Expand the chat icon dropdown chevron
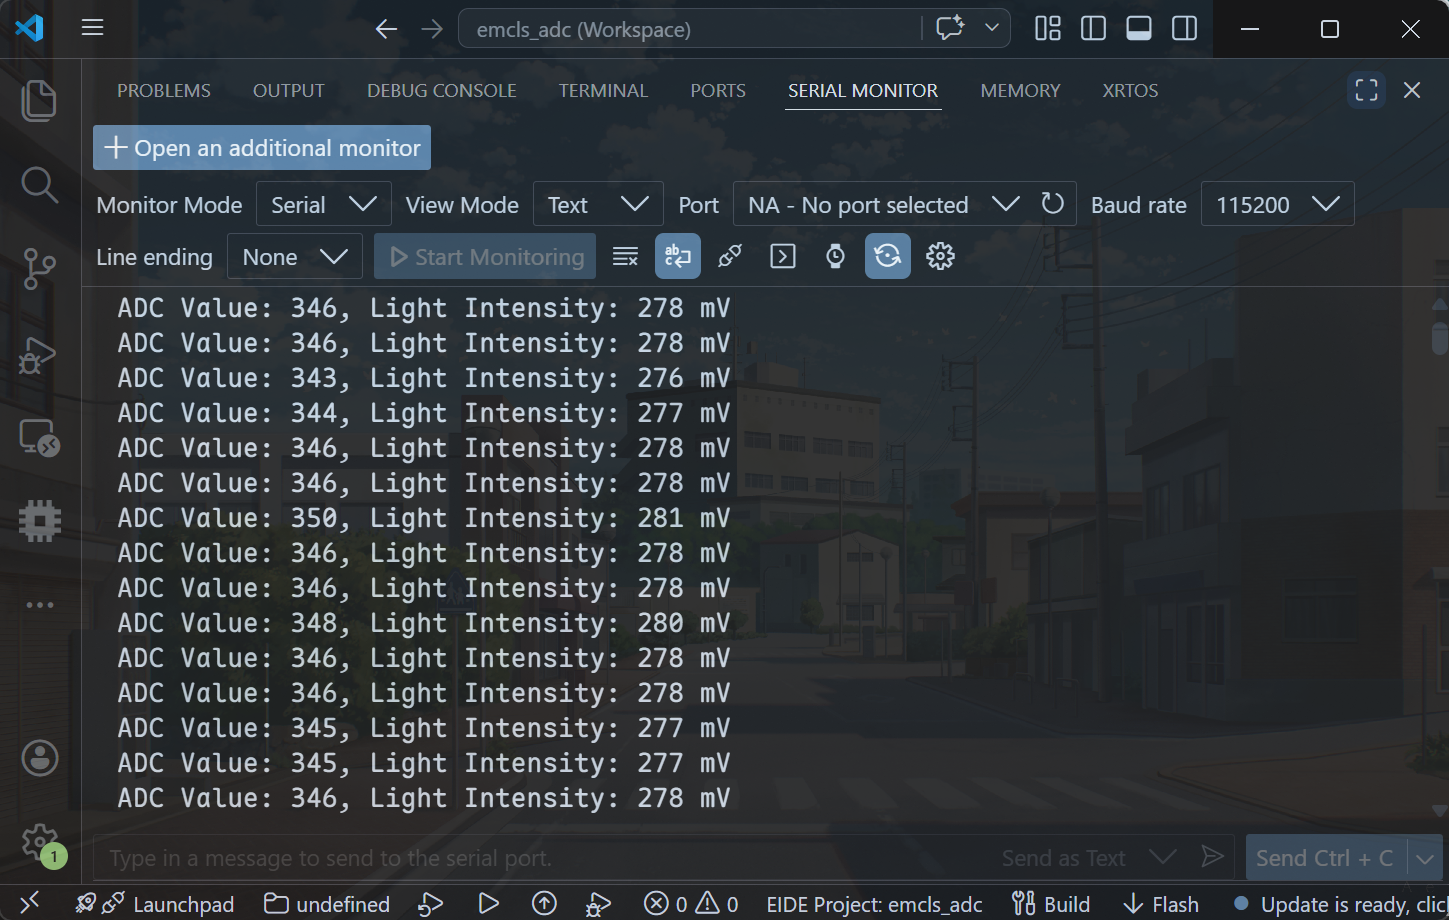Screen dimensions: 1449x920 tap(992, 28)
